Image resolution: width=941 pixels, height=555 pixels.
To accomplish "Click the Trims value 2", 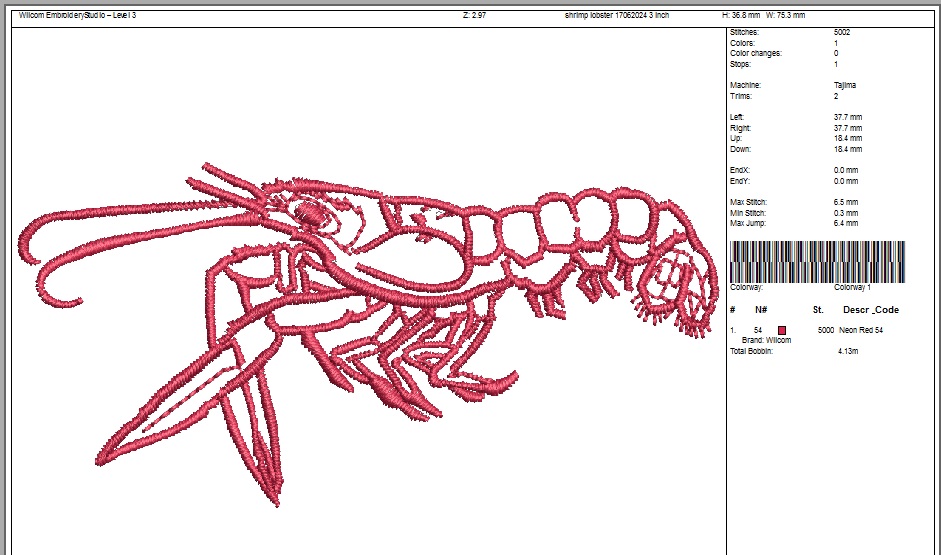I will [x=836, y=96].
